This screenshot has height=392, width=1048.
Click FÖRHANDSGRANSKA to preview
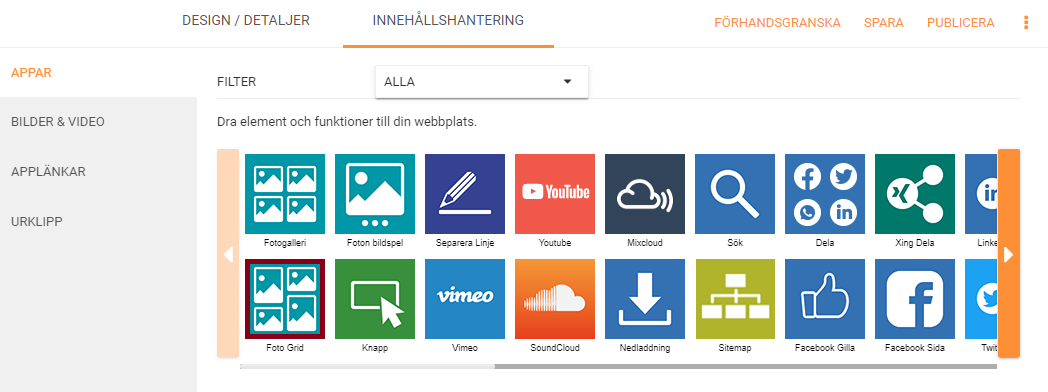(777, 23)
